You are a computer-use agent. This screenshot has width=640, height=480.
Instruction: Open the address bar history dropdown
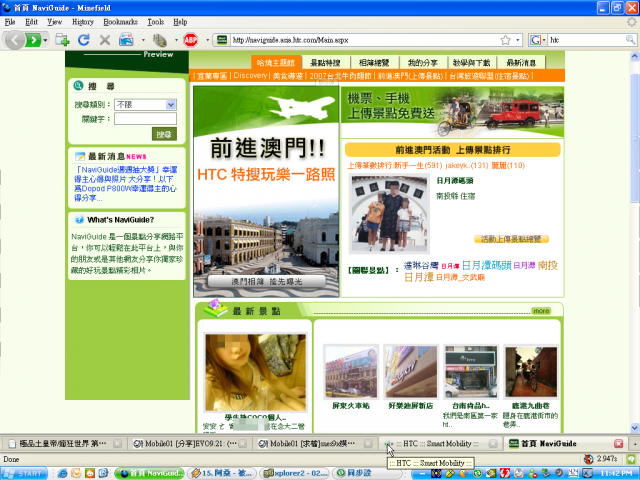[x=518, y=40]
